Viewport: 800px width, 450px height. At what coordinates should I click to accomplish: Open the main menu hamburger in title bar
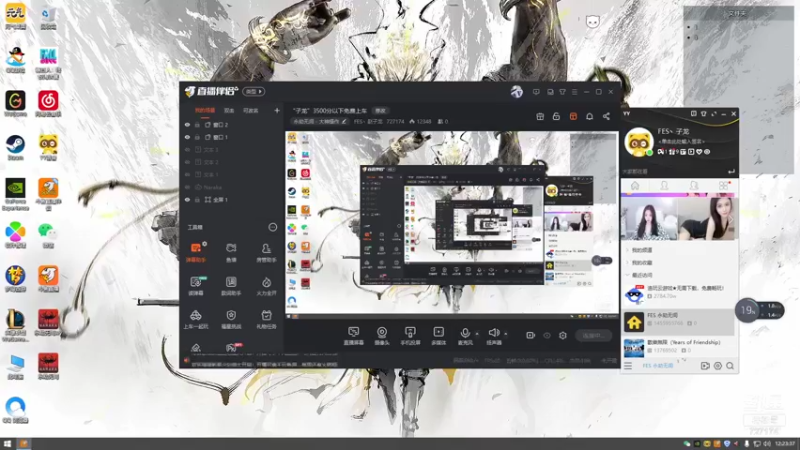(574, 92)
